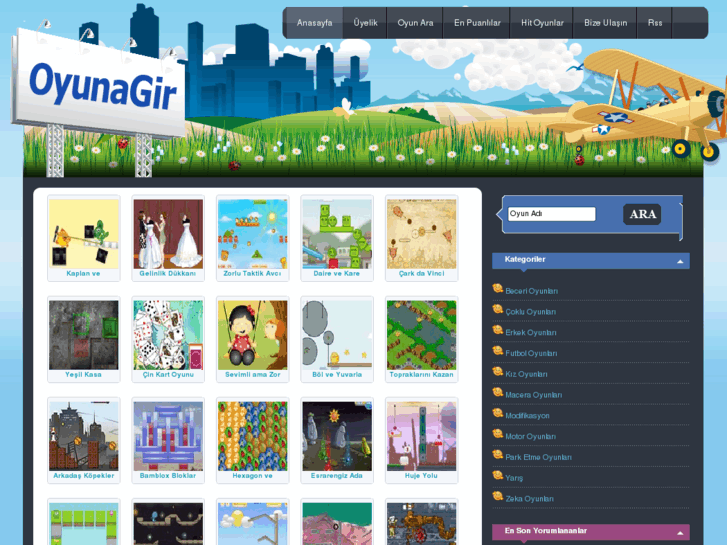
Task: Open Zeka Oyunları category link
Action: (529, 499)
